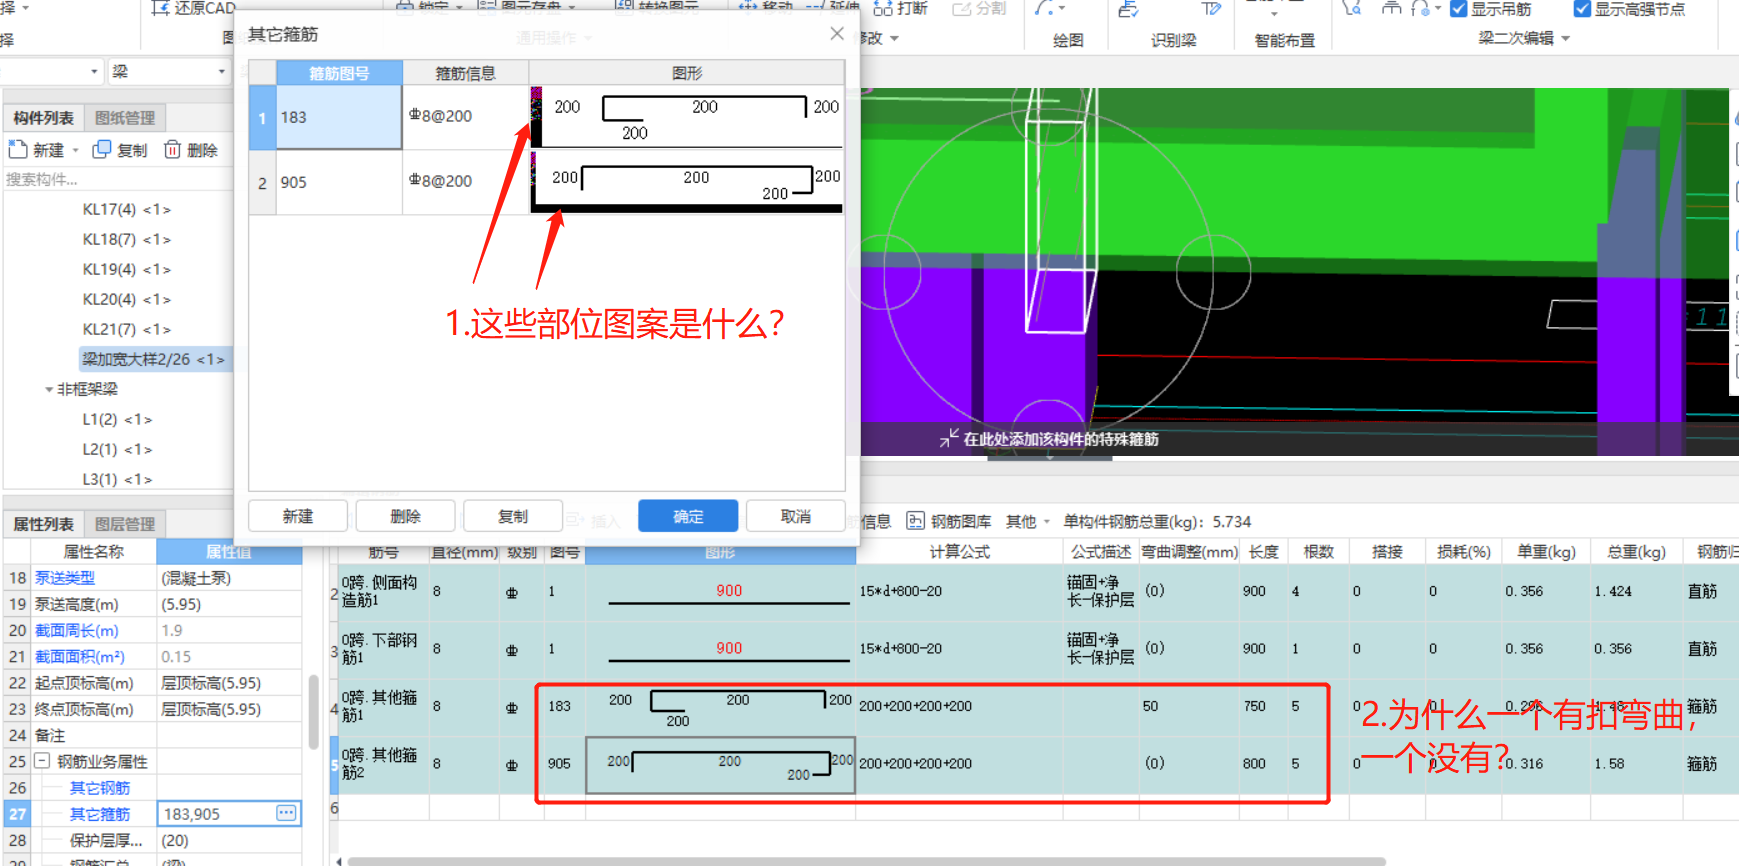Click the 钢筋图库 icon in the lower panel
Image resolution: width=1739 pixels, height=866 pixels.
pyautogui.click(x=915, y=521)
